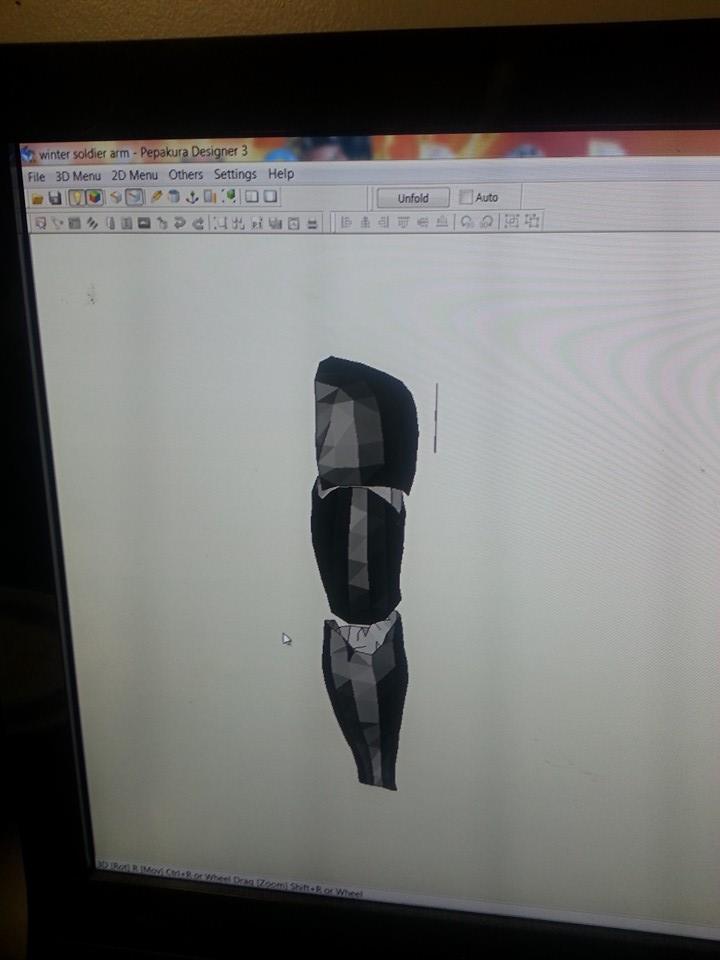Select the second window layout icon
This screenshot has height=960, width=720.
[270, 196]
